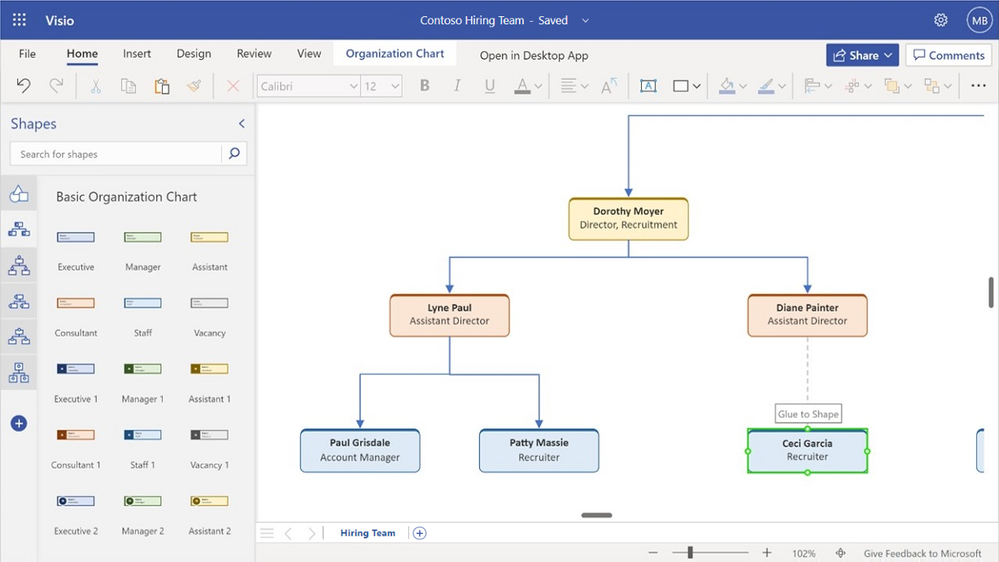999x562 pixels.
Task: Apply font color A icon
Action: click(x=522, y=86)
